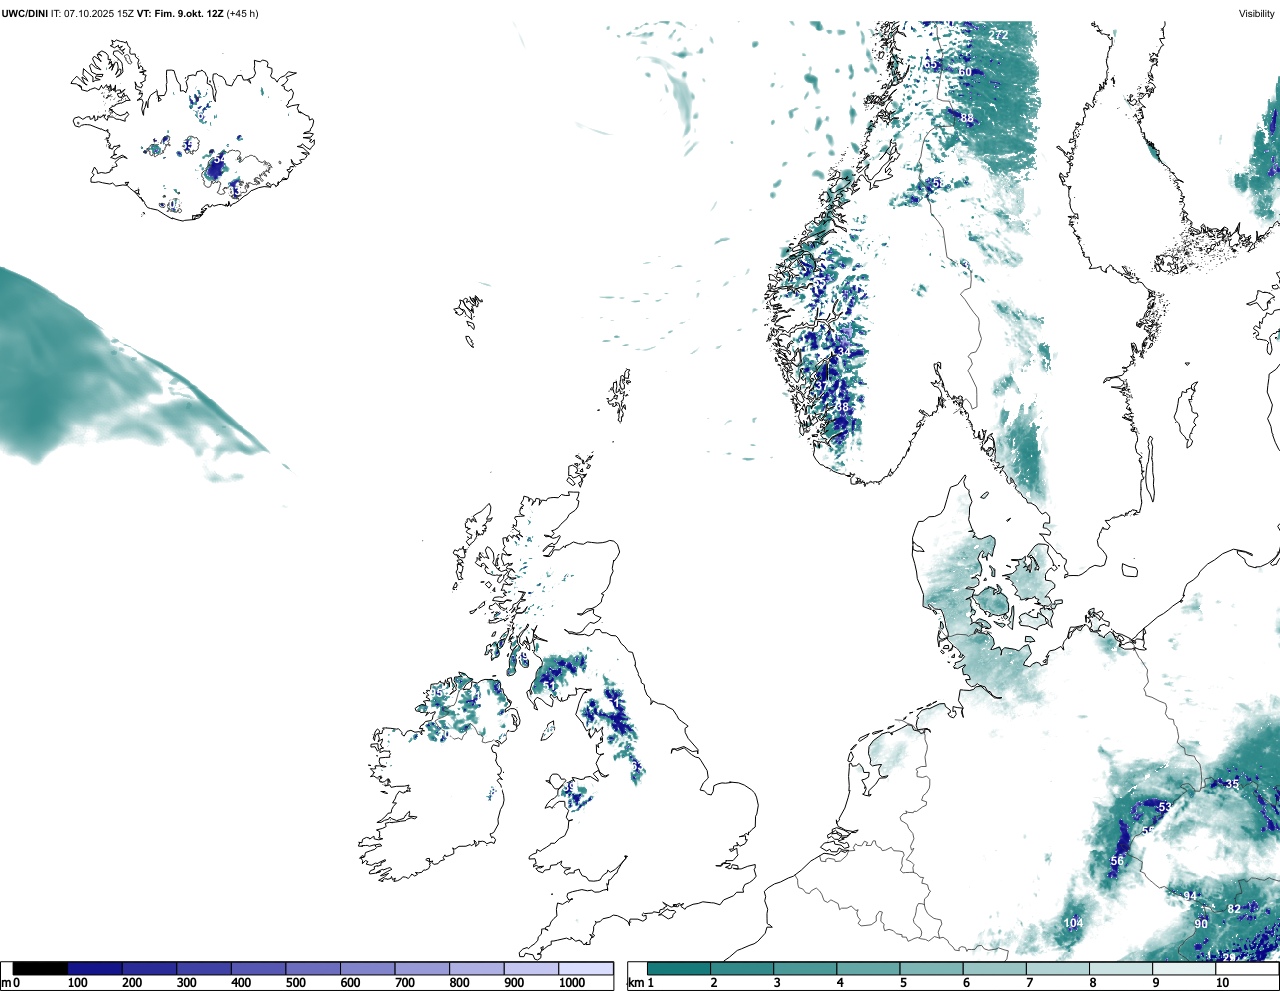Image resolution: width=1280 pixels, height=991 pixels.
Task: Click the Visibility title in the top-right corner
Action: point(1257,14)
